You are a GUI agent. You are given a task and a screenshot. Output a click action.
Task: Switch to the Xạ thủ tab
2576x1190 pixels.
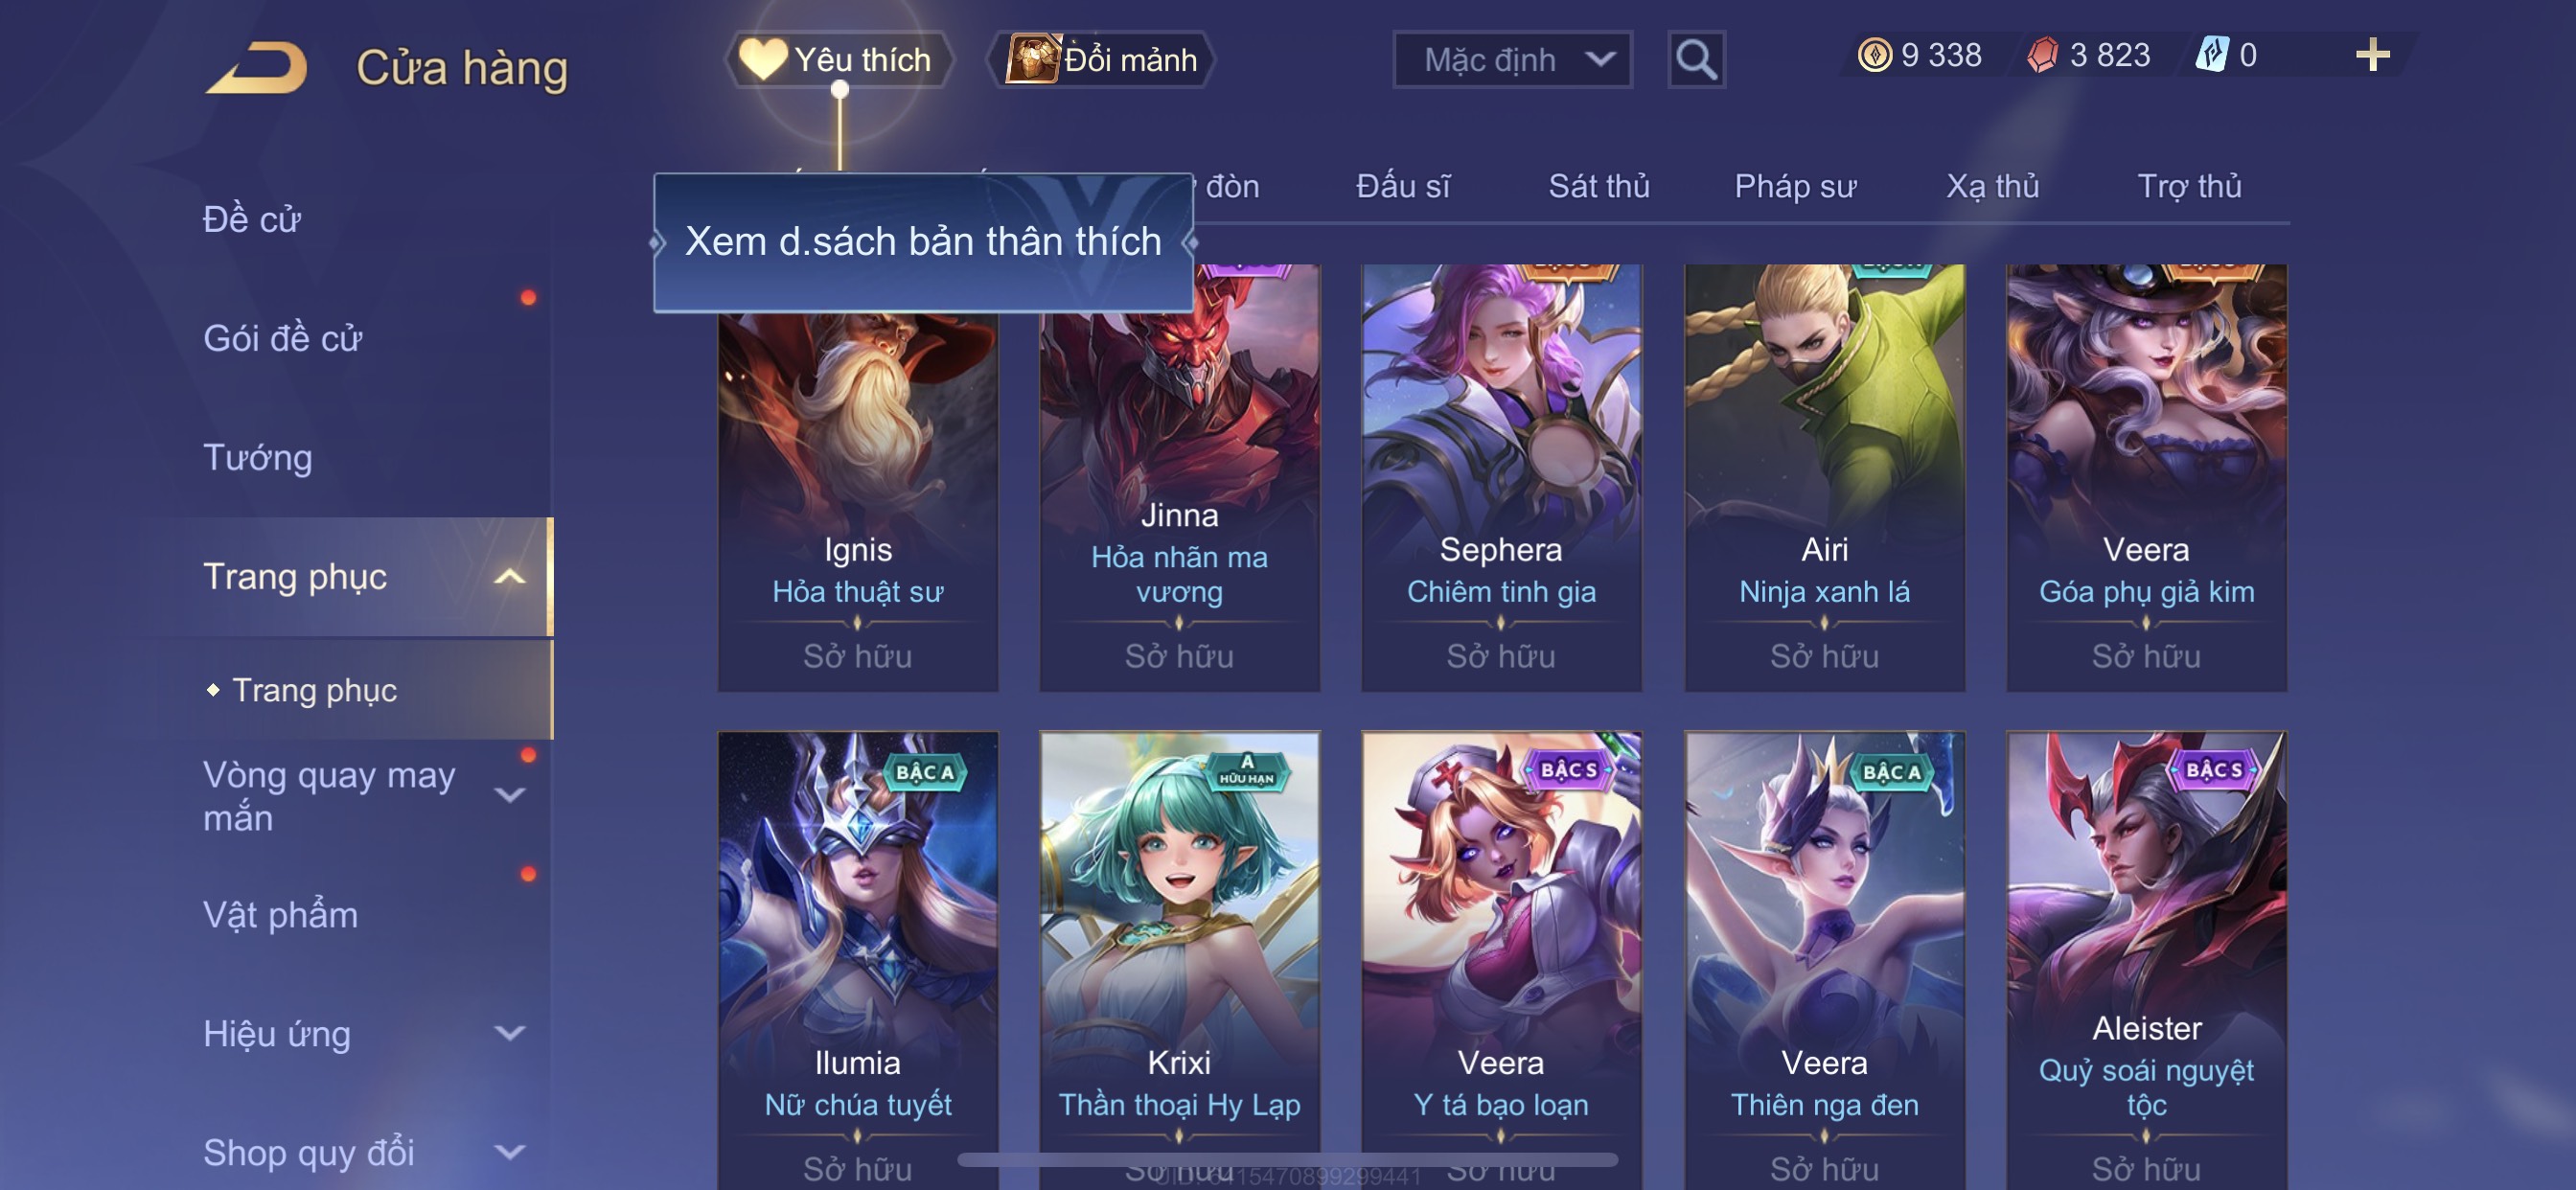point(1992,186)
